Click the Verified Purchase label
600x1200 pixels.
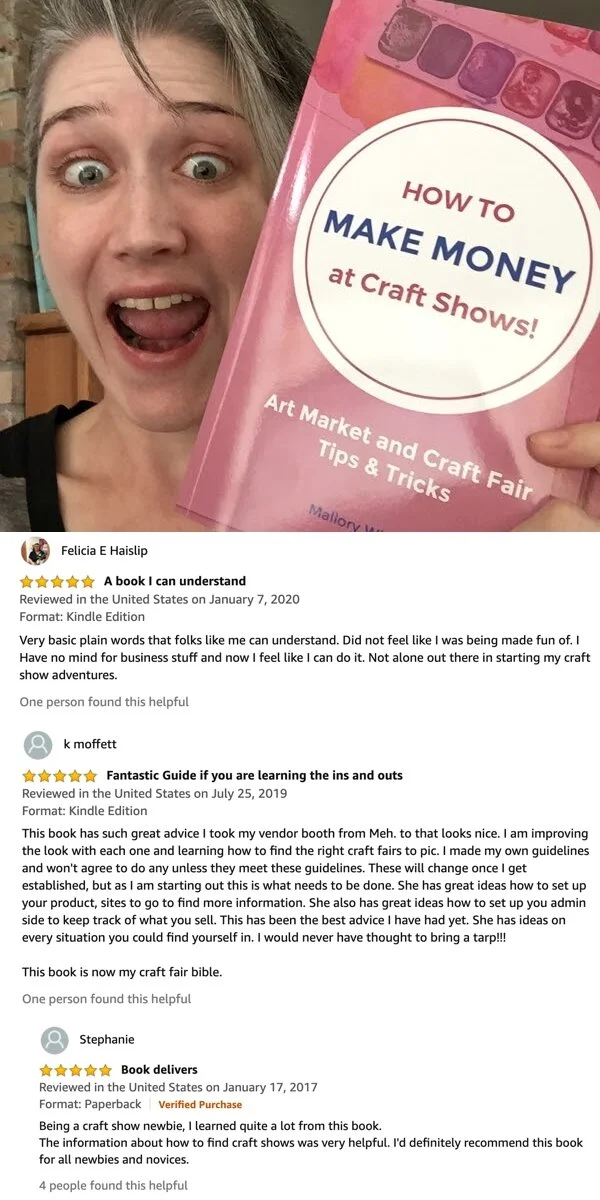tap(200, 1105)
